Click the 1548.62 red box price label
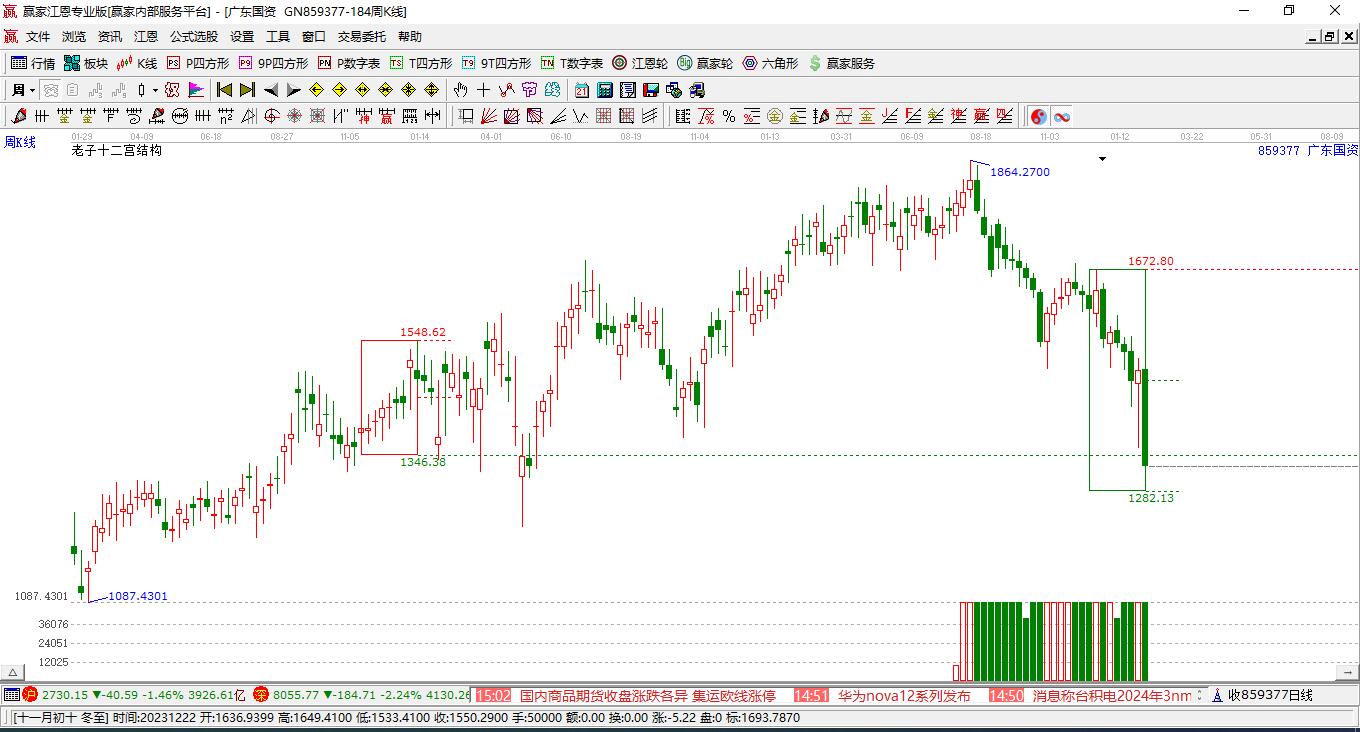The image size is (1360, 732). pyautogui.click(x=423, y=332)
